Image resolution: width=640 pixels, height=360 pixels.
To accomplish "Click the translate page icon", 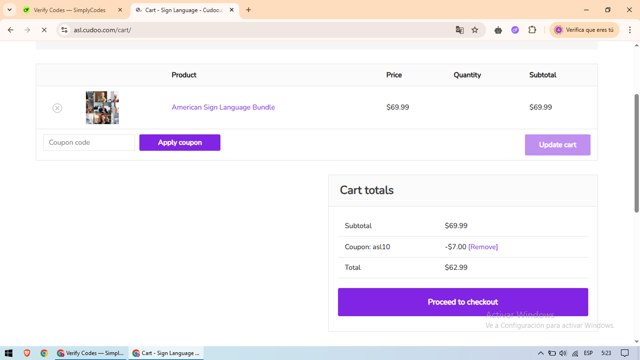I will click(x=460, y=30).
